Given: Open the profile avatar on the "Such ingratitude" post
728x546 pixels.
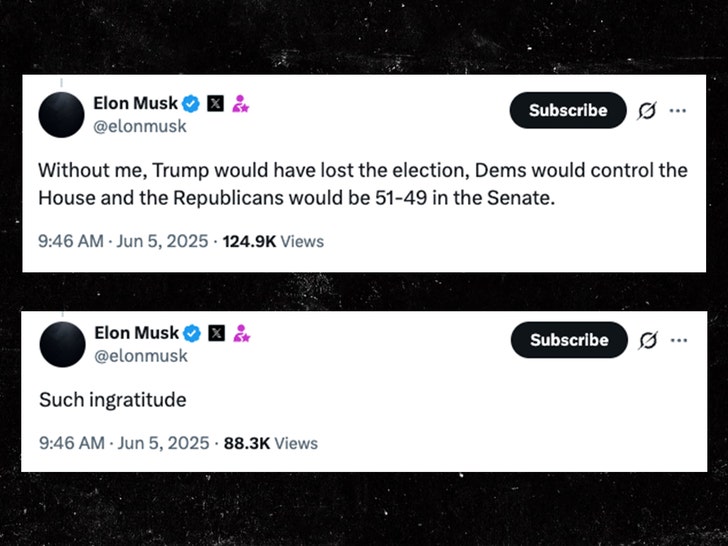Looking at the screenshot, I should (x=60, y=344).
